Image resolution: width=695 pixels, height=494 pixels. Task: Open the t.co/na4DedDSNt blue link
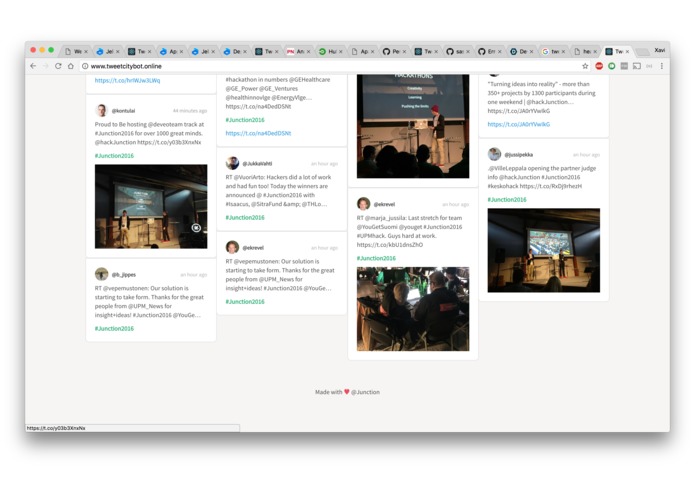[258, 133]
